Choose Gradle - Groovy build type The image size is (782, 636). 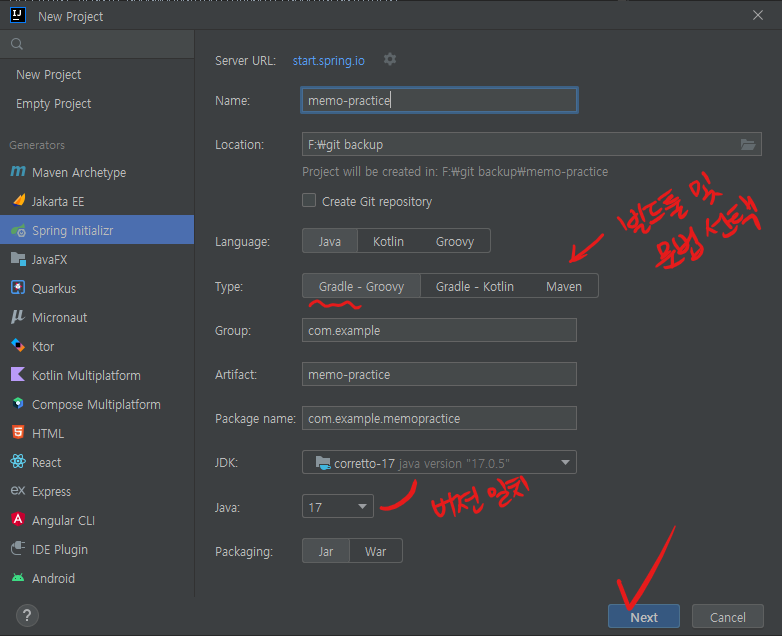(362, 286)
